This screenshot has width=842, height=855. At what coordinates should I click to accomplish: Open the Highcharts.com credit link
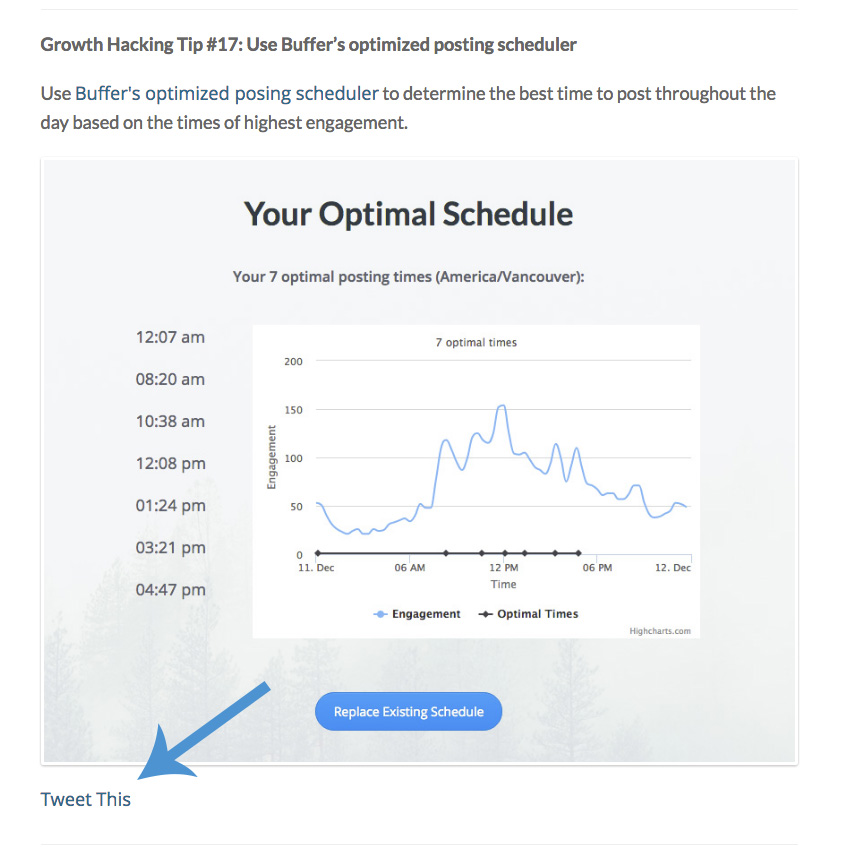click(660, 631)
